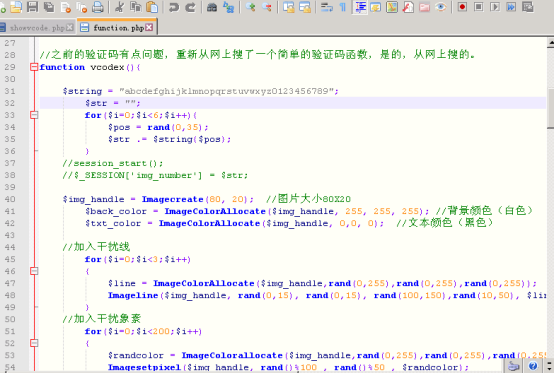Close all documents via toolbar
Screen dimensions: 554x374
click(82, 7)
